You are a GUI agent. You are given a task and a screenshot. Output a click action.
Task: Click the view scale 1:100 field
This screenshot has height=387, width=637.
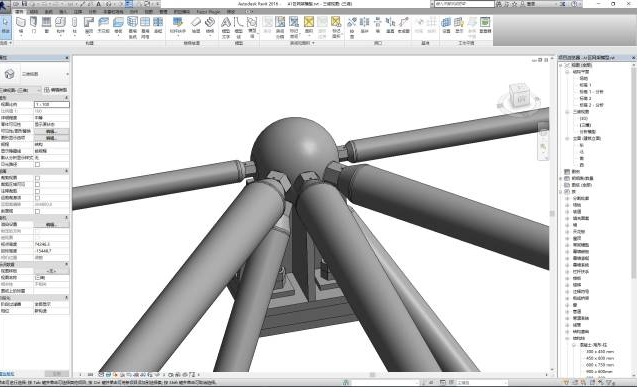52,104
